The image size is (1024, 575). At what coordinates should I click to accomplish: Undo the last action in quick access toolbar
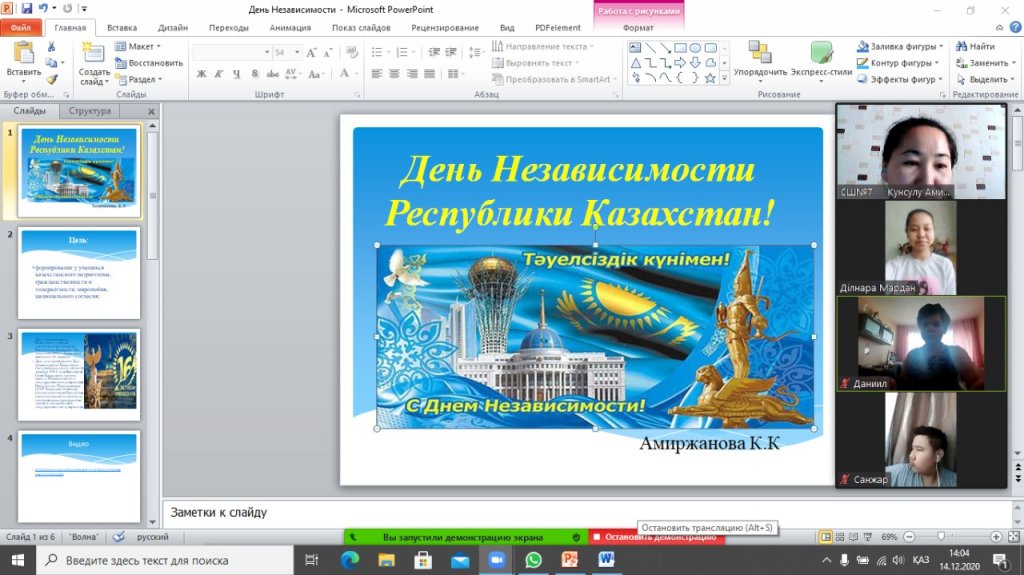pos(43,8)
